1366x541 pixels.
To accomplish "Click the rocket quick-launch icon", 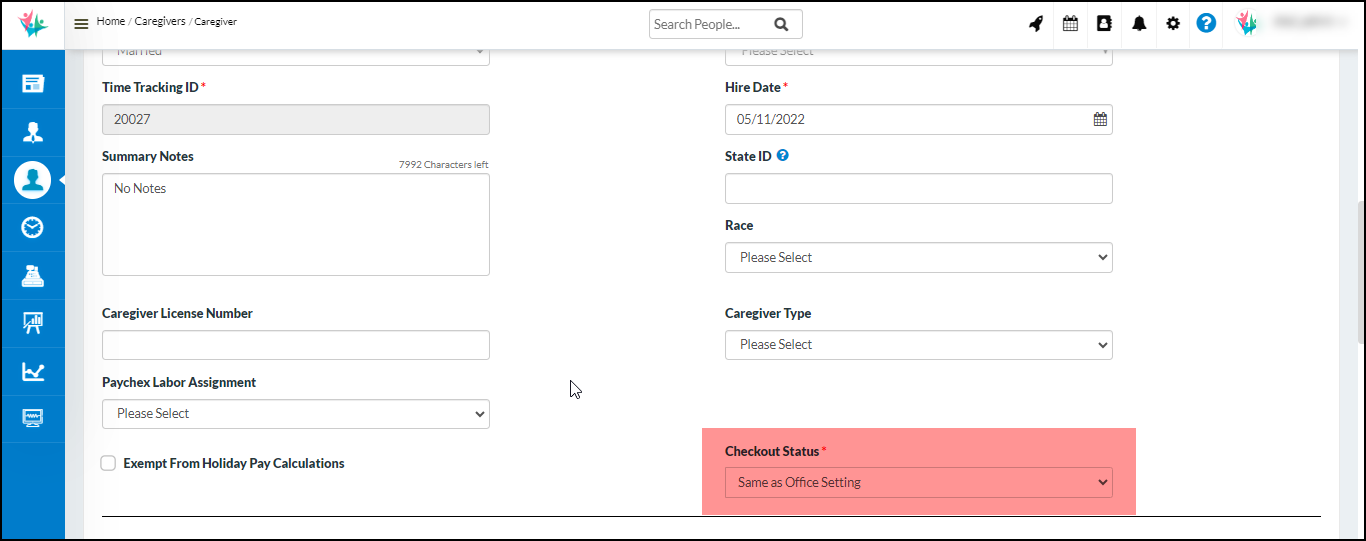I will (1036, 24).
